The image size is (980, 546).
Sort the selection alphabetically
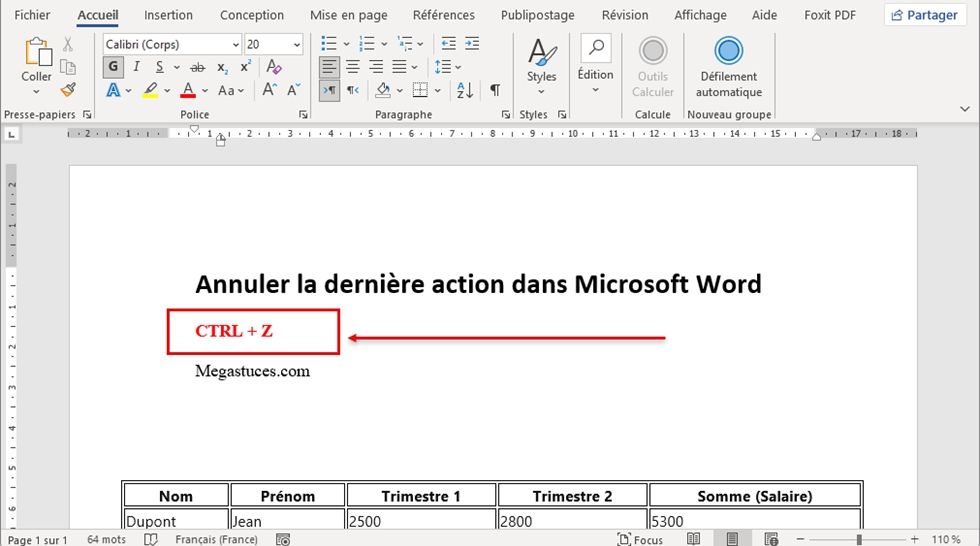click(465, 90)
